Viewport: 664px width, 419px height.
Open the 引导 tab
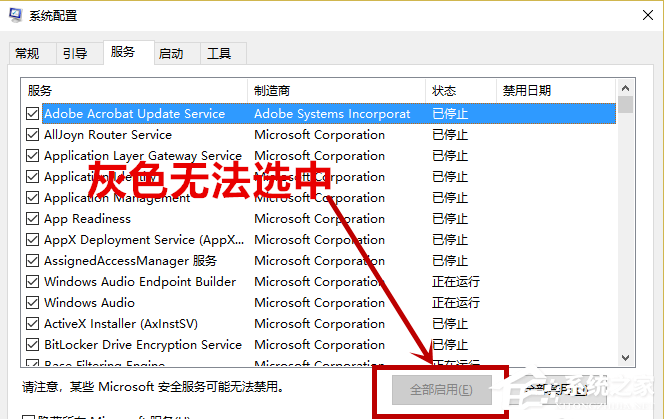click(x=74, y=53)
